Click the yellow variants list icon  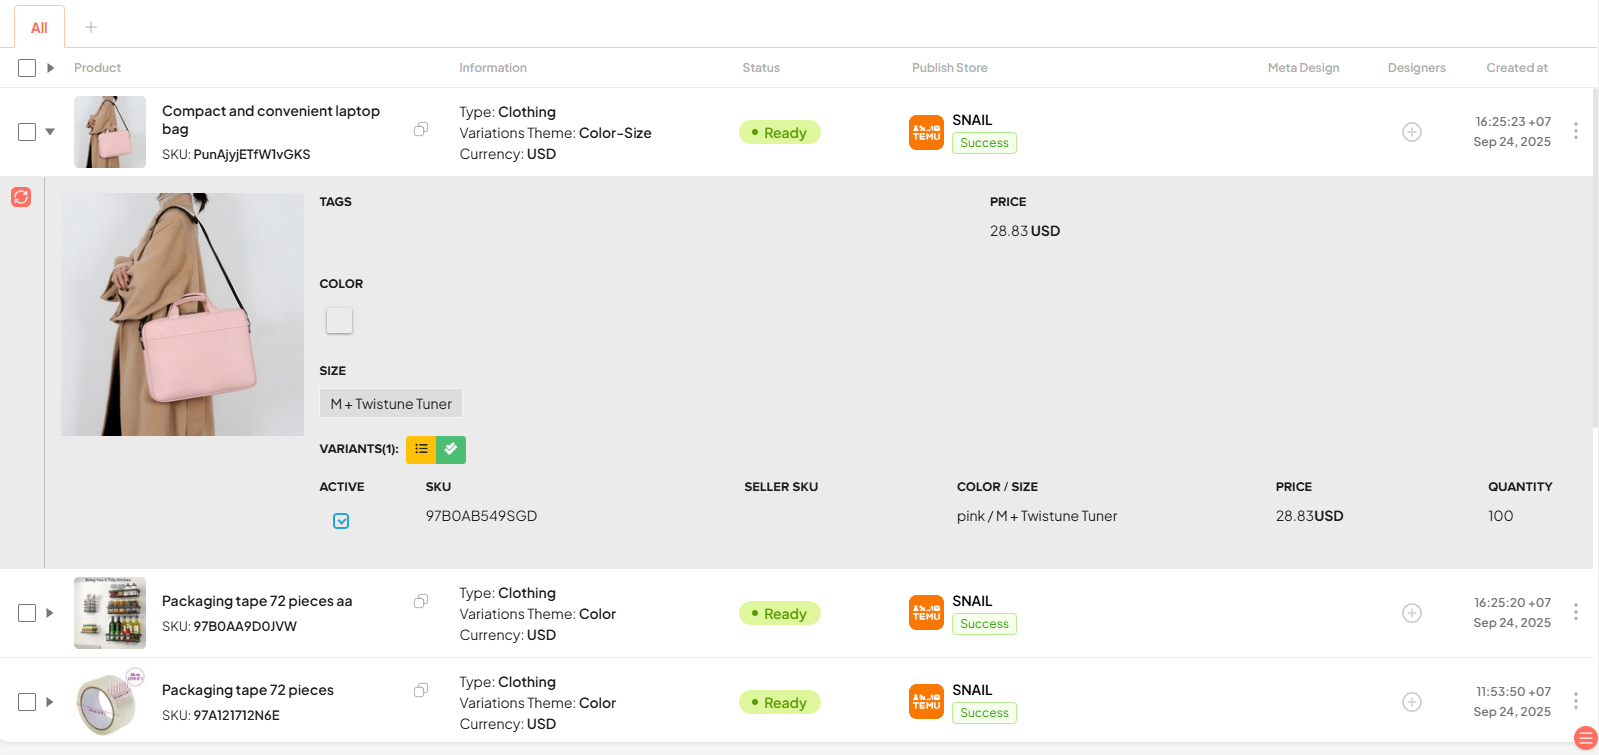tap(421, 450)
